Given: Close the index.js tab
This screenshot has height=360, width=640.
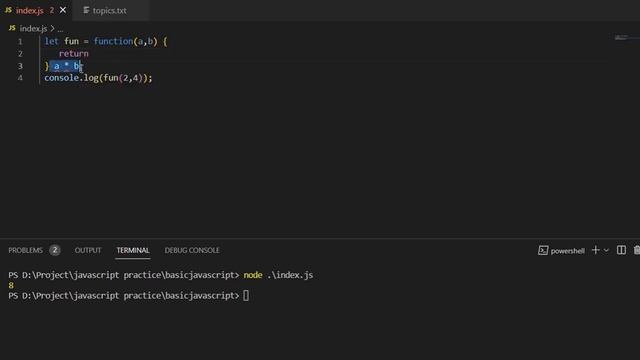Looking at the screenshot, I should 63,10.
